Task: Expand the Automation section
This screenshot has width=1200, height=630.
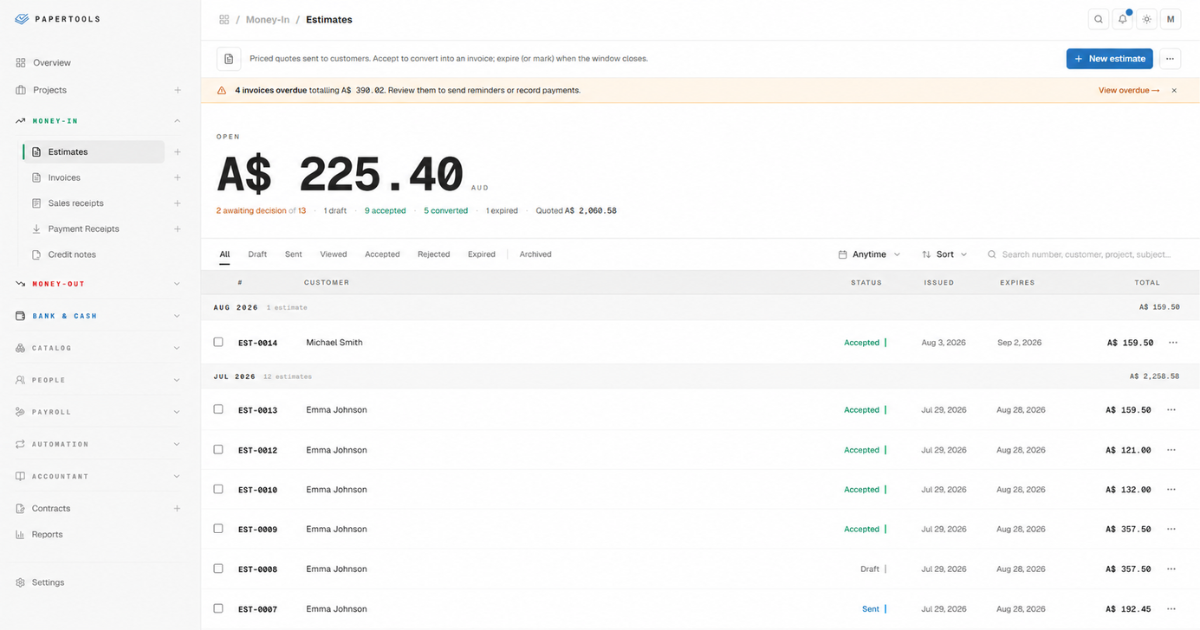Action: (x=177, y=444)
